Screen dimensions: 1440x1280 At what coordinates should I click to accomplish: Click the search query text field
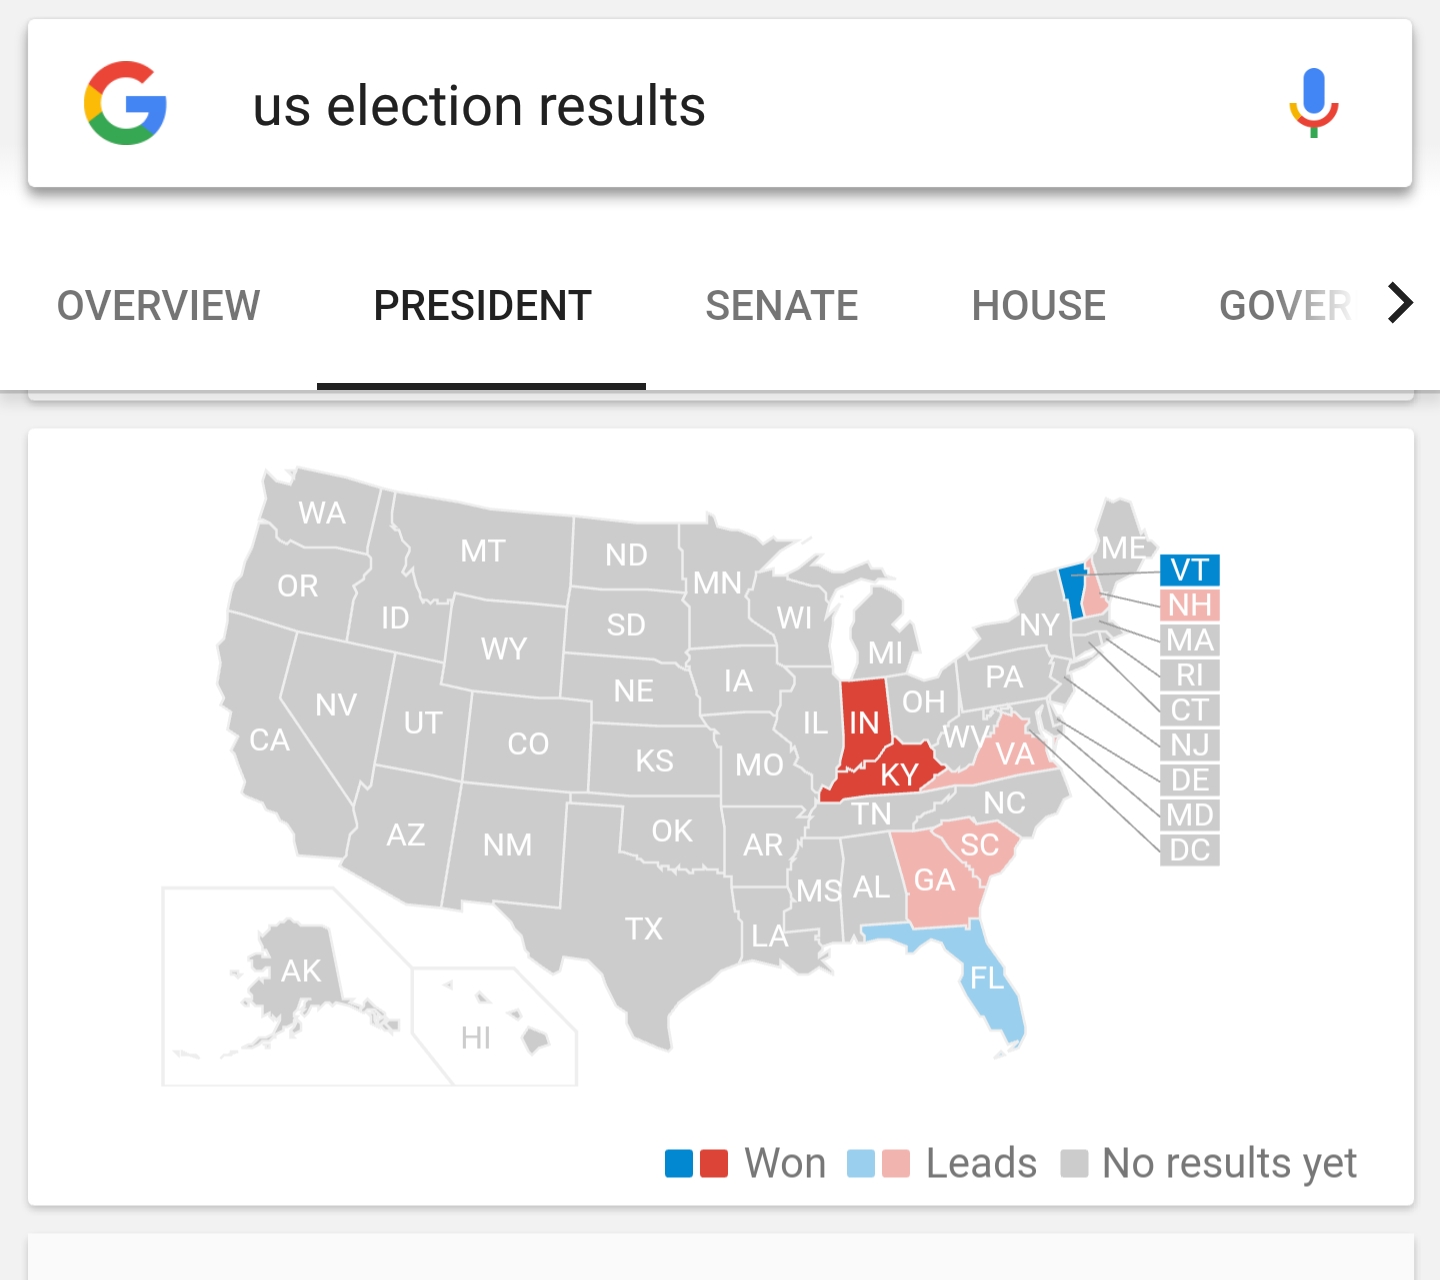(x=700, y=106)
